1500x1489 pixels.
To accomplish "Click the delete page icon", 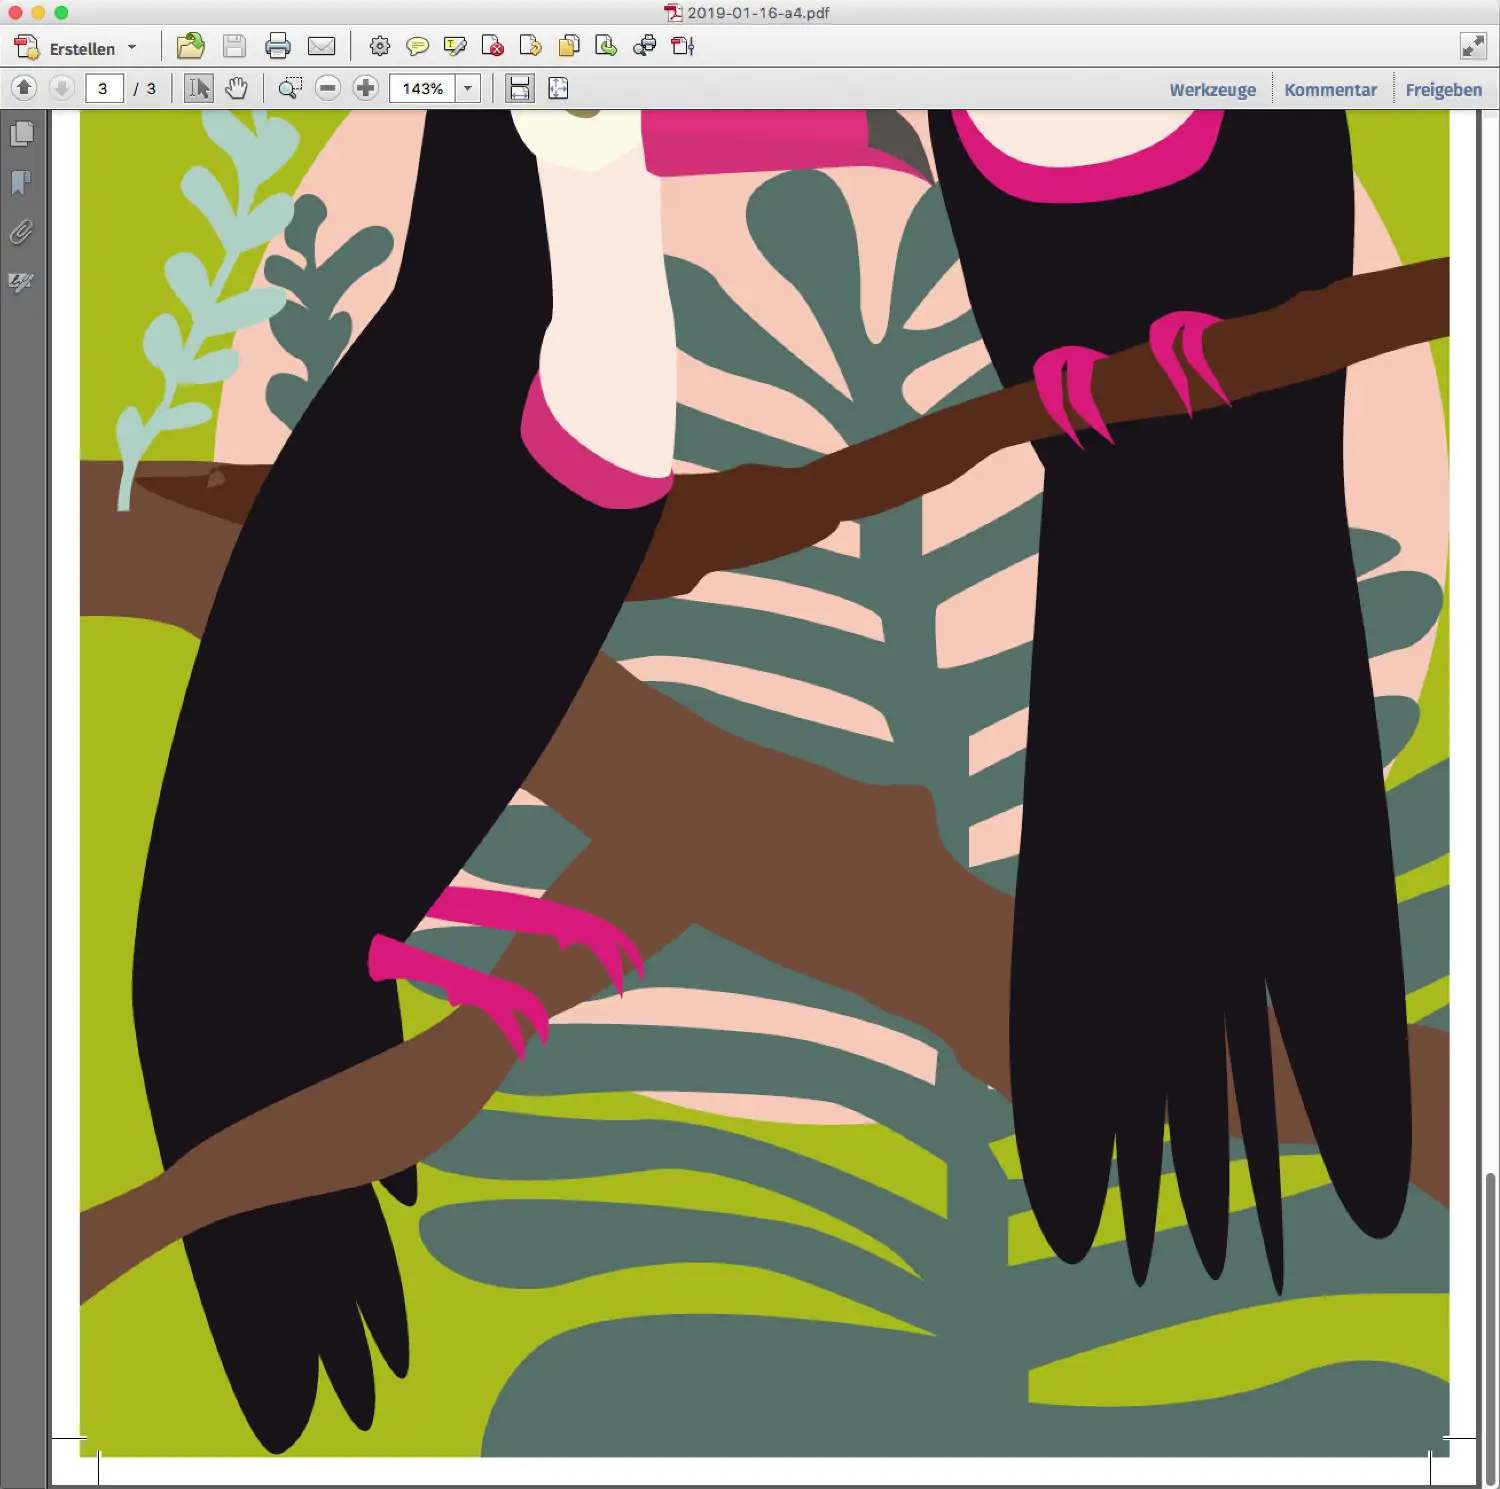I will coord(492,46).
